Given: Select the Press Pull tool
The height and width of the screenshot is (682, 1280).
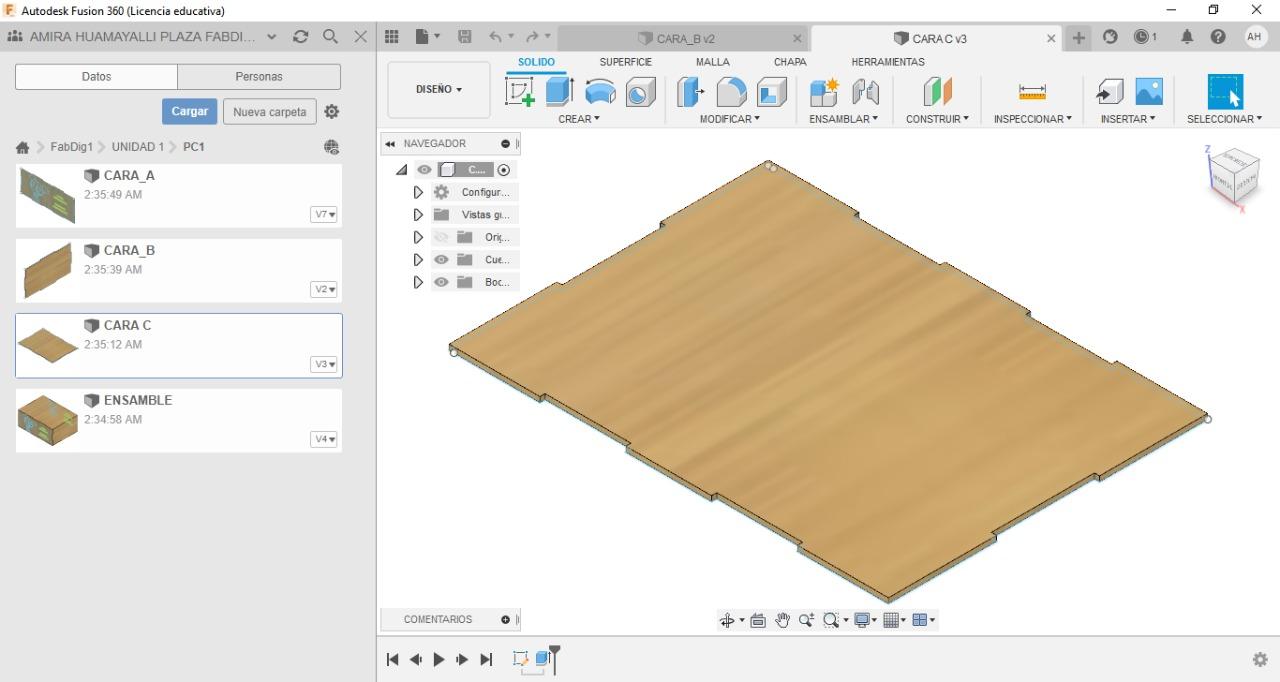Looking at the screenshot, I should [x=691, y=92].
